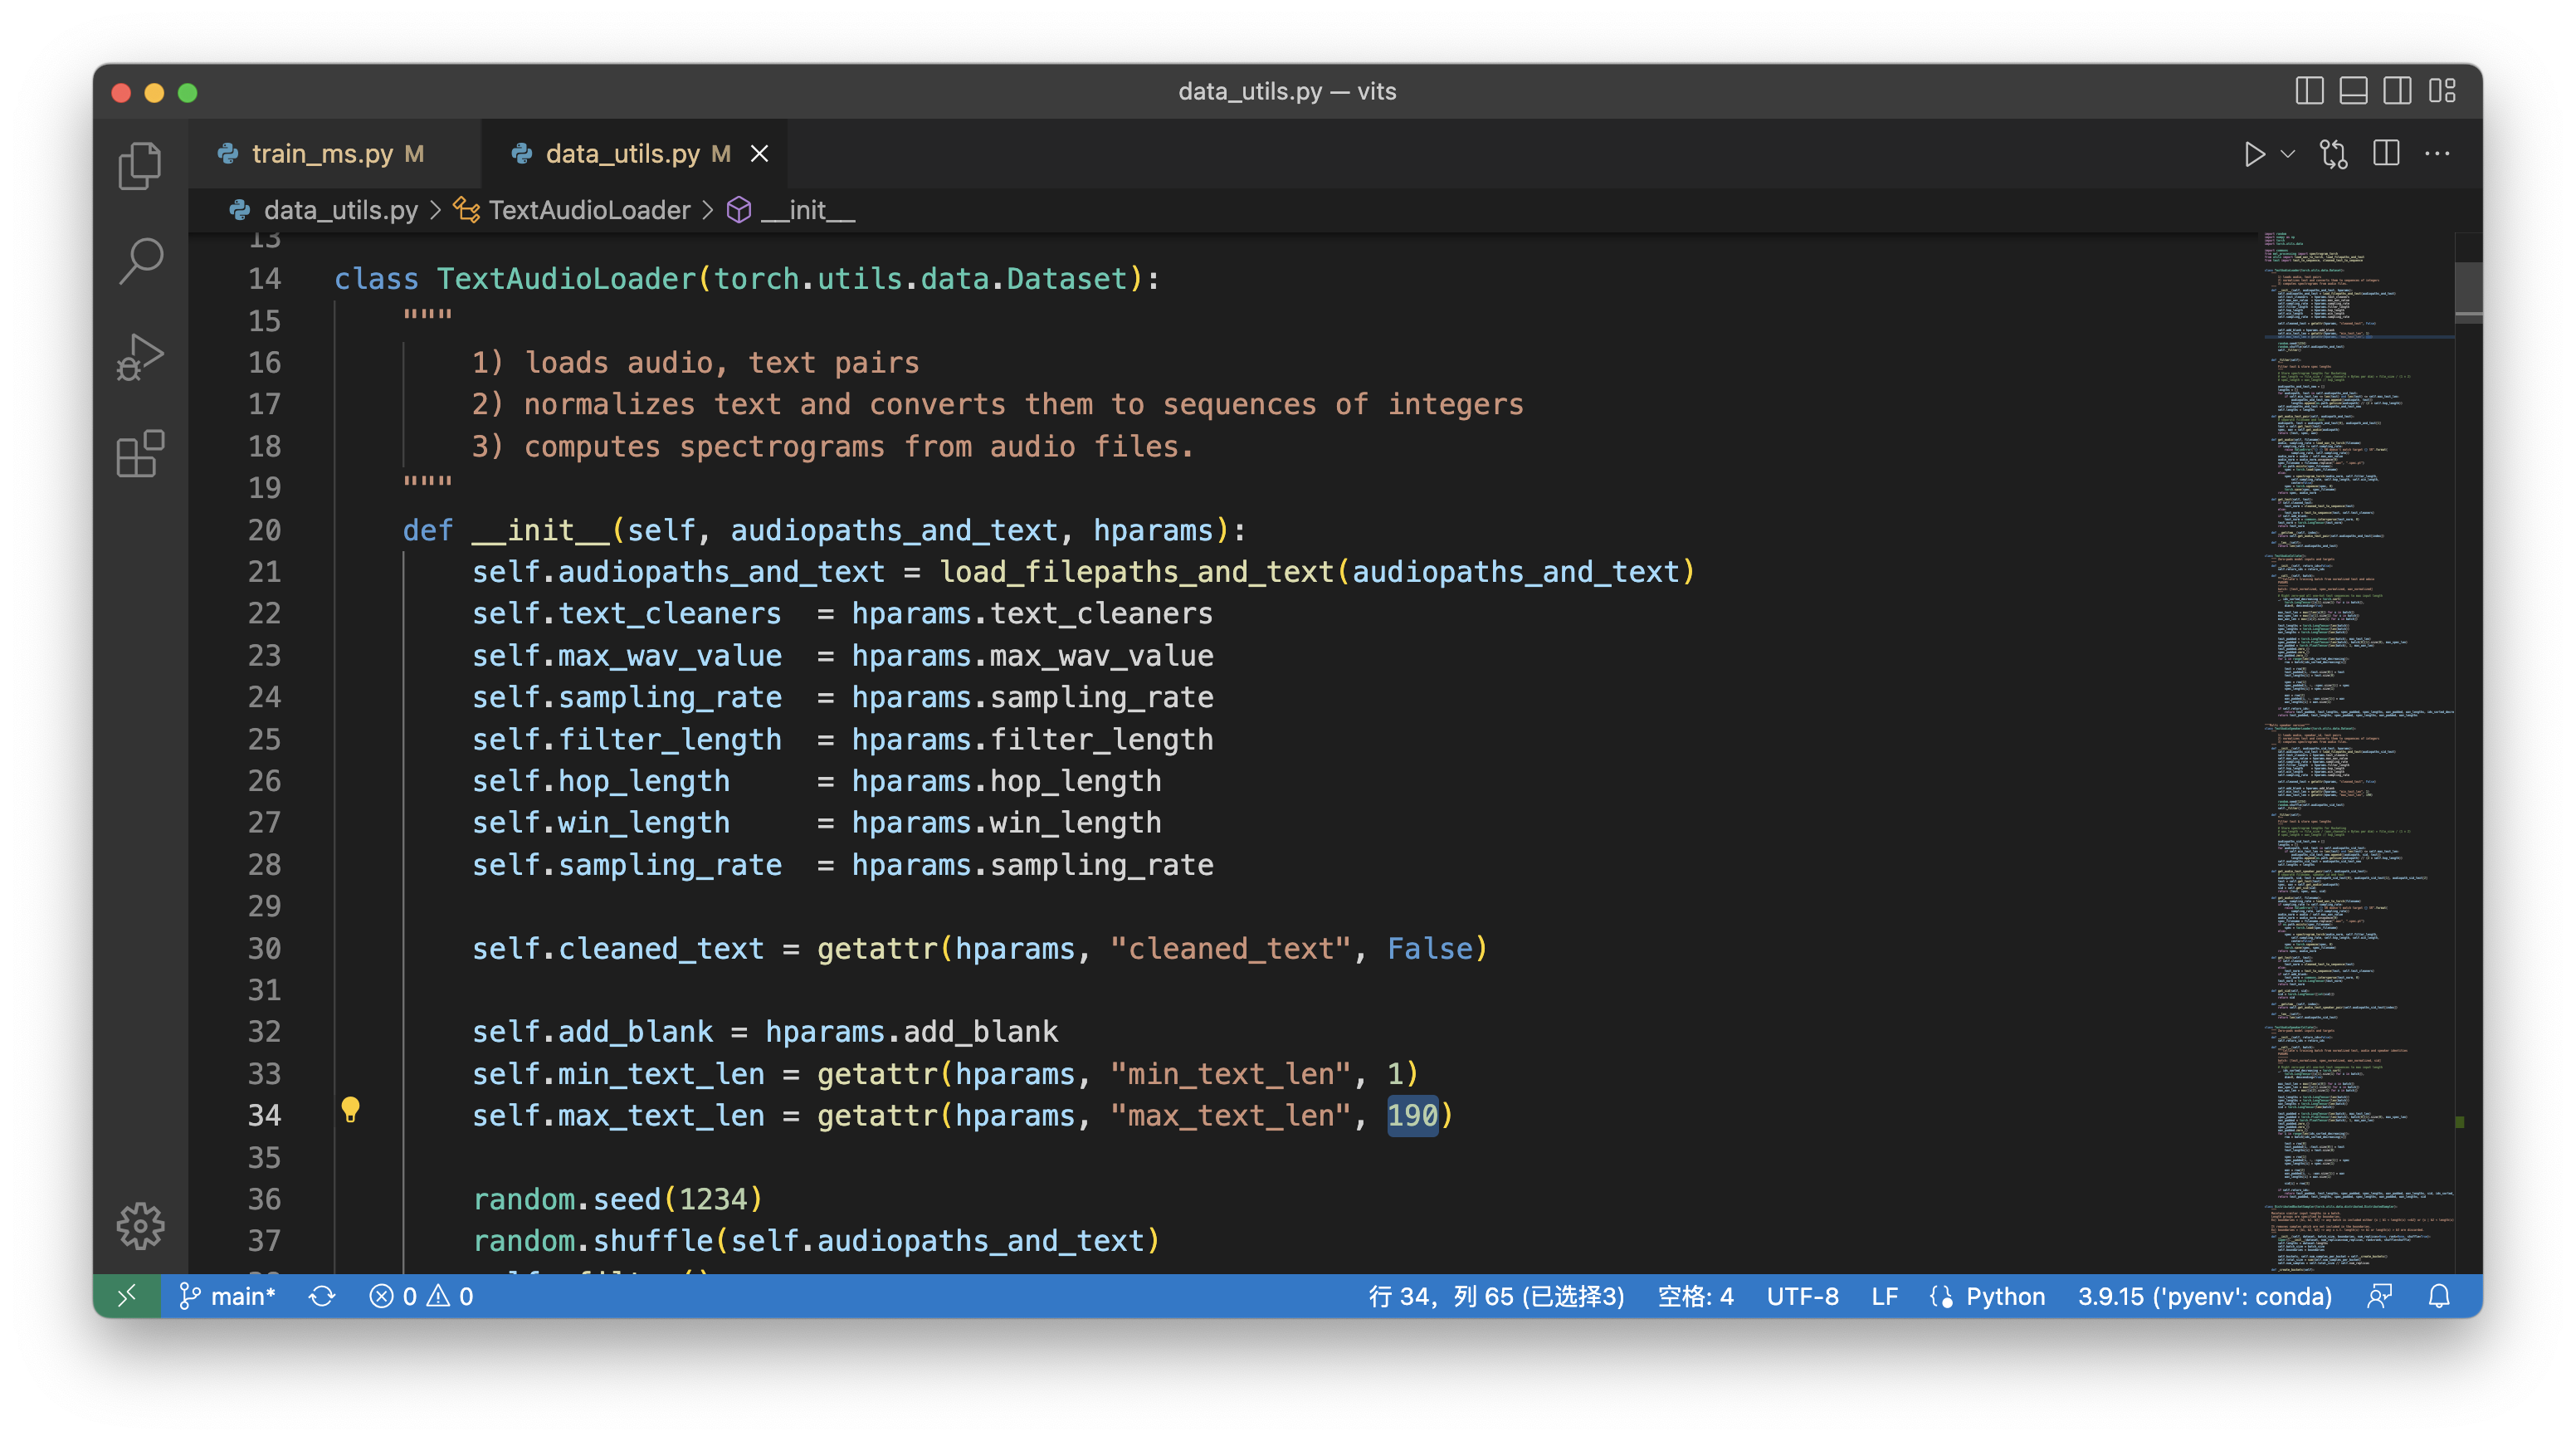Open Run and Debug view
This screenshot has height=1441, width=2576.
(x=140, y=357)
